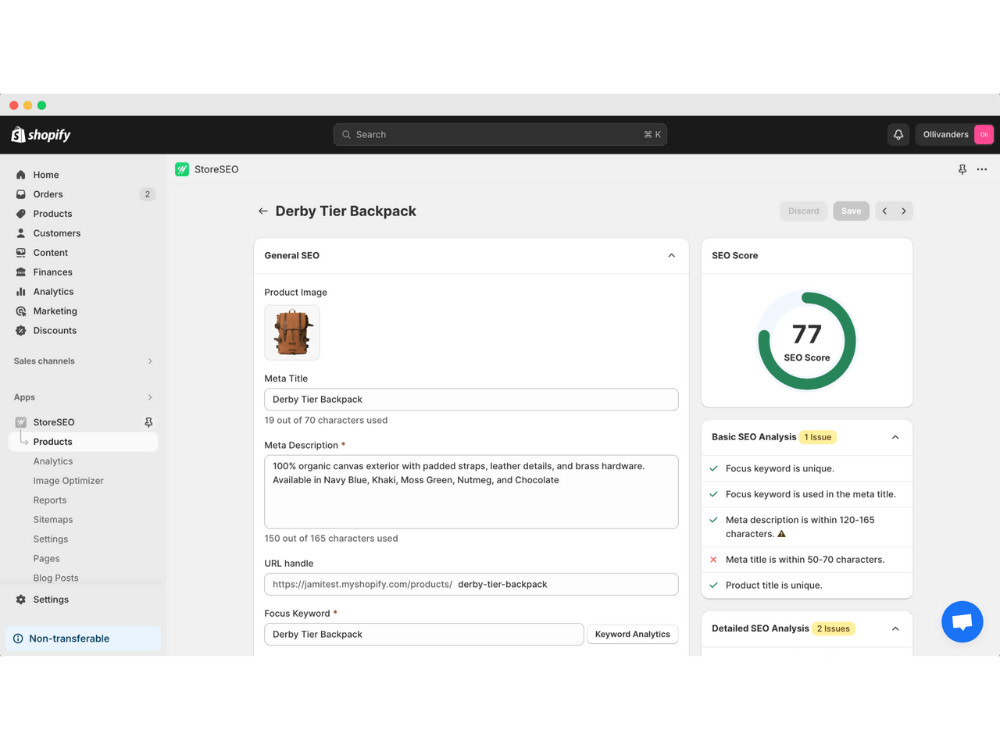Click the Discard button
The width and height of the screenshot is (1000, 750).
coord(803,211)
